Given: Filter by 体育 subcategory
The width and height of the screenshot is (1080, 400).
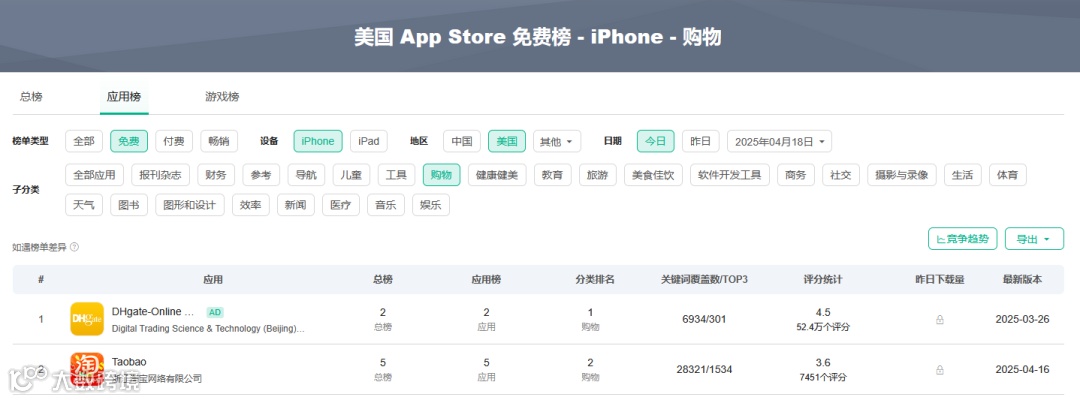Looking at the screenshot, I should point(1008,175).
